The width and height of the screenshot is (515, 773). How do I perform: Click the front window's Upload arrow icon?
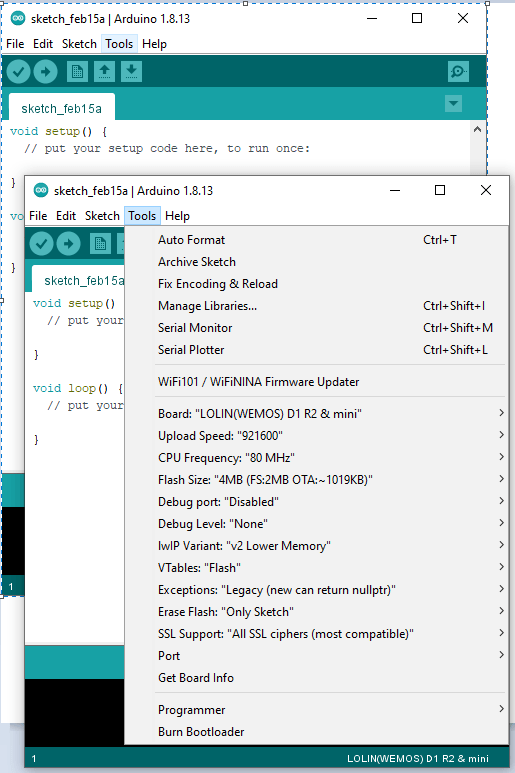click(x=69, y=244)
